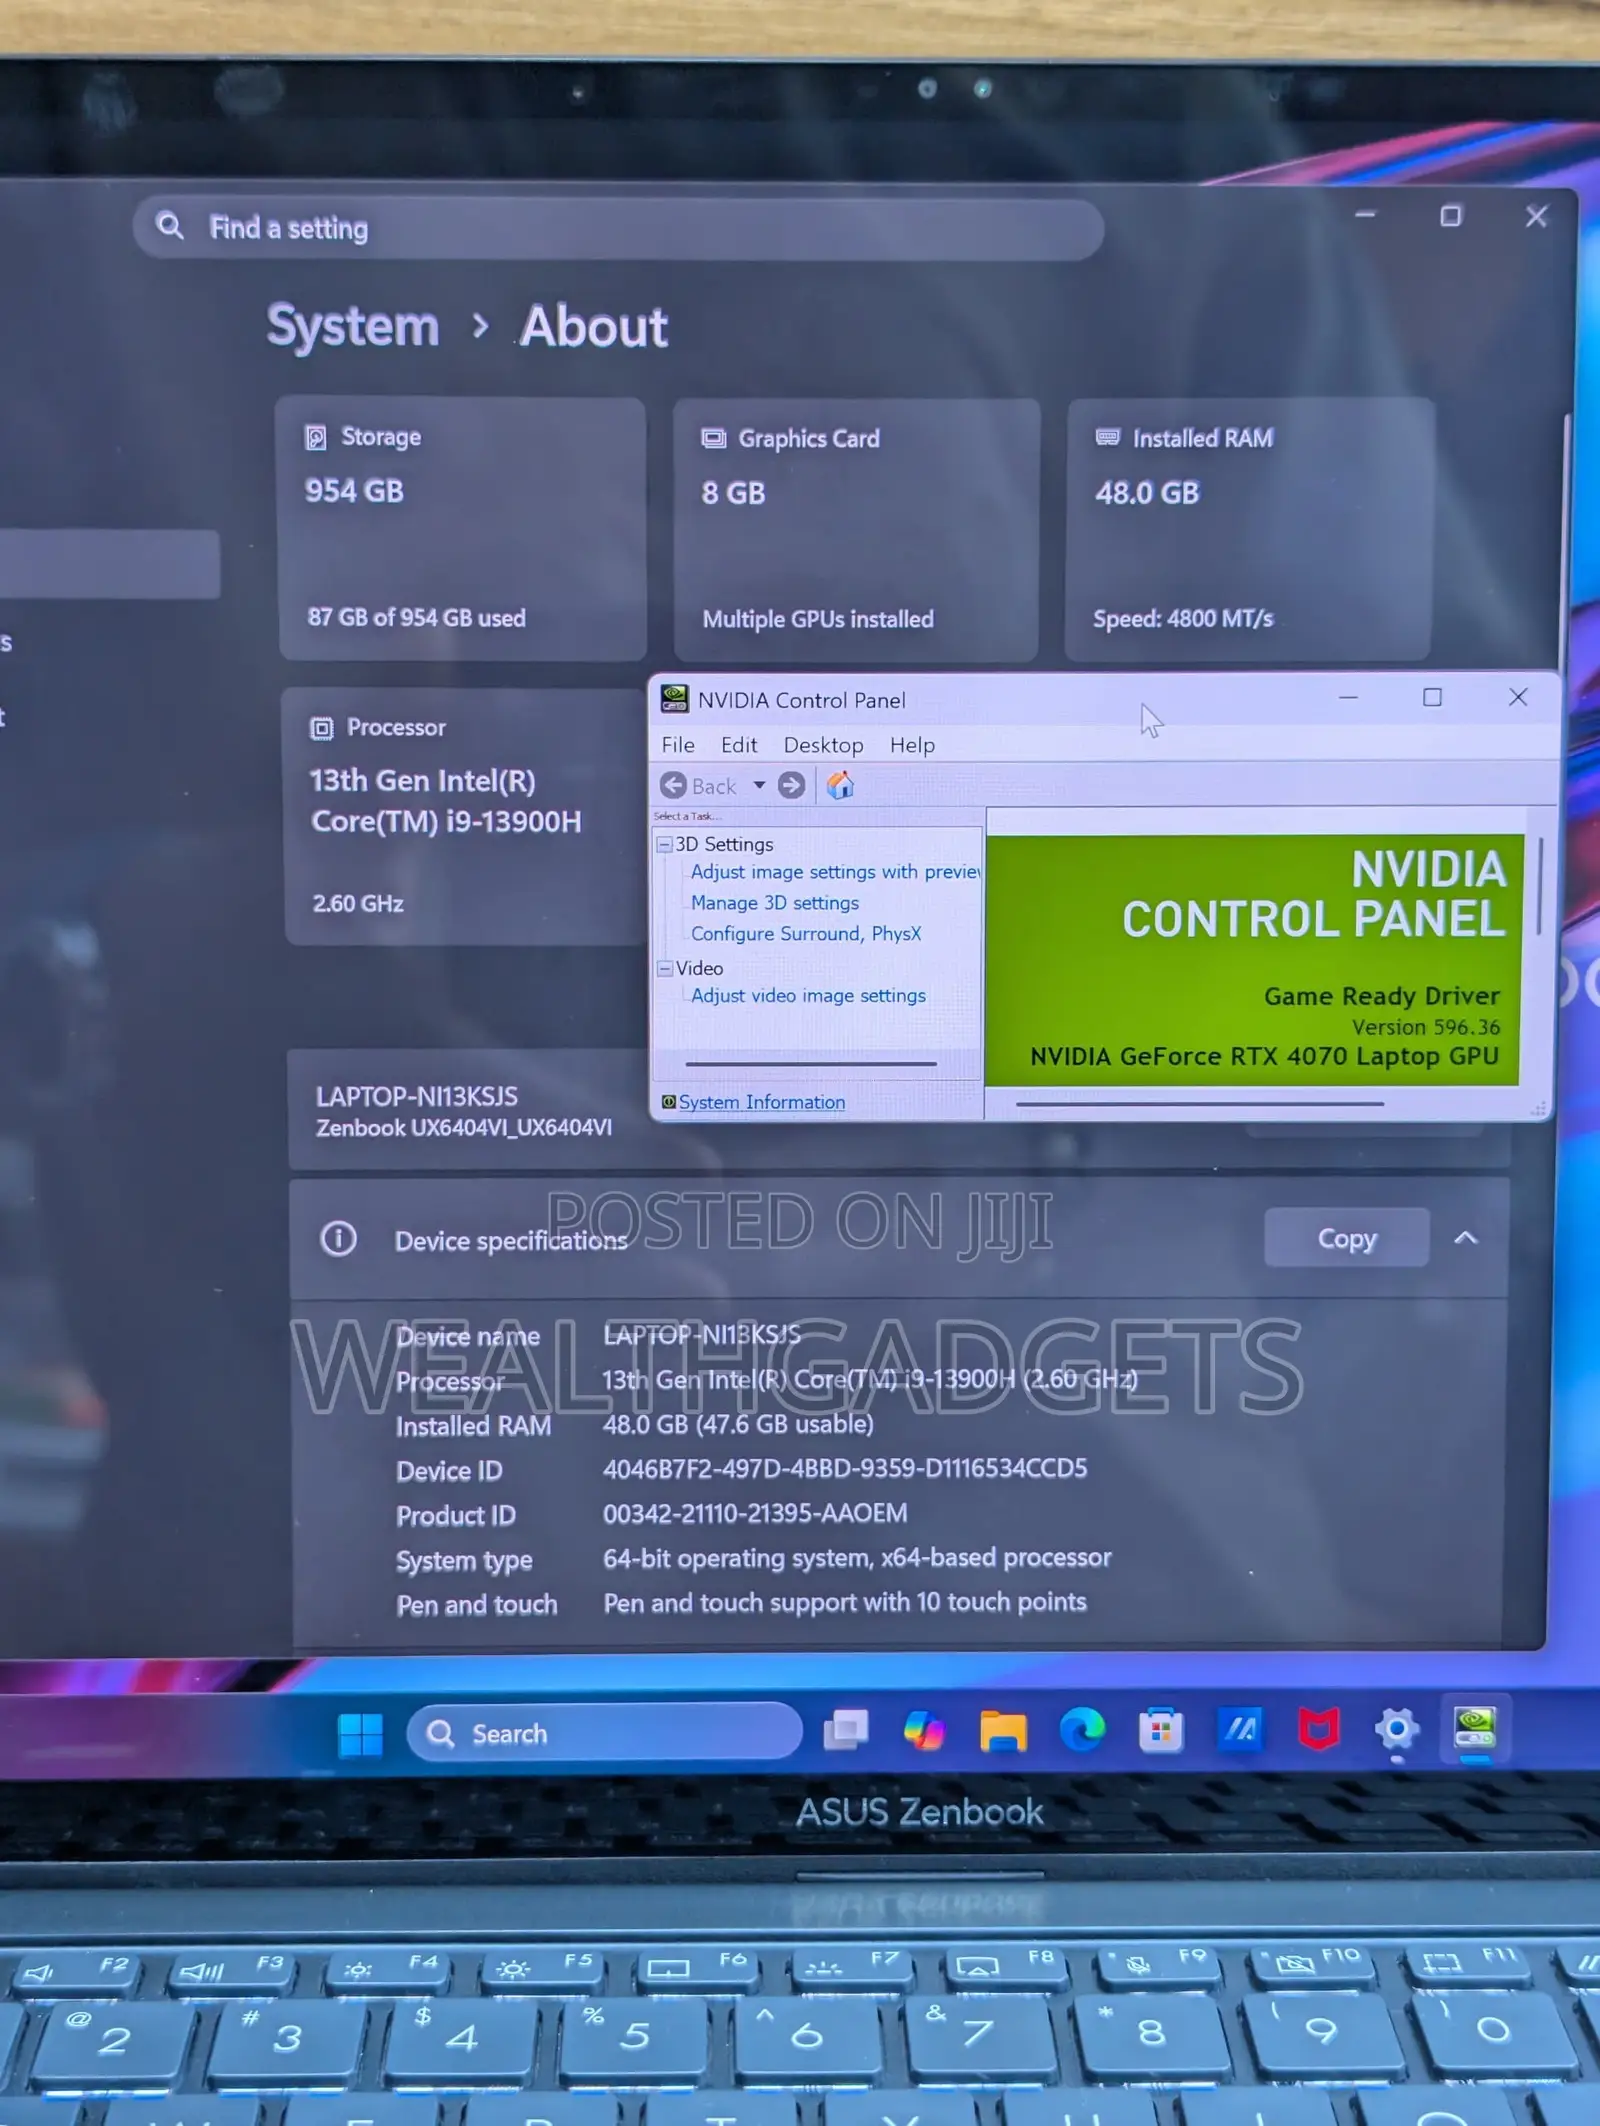
Task: Minimize the Settings window
Action: 1365,215
